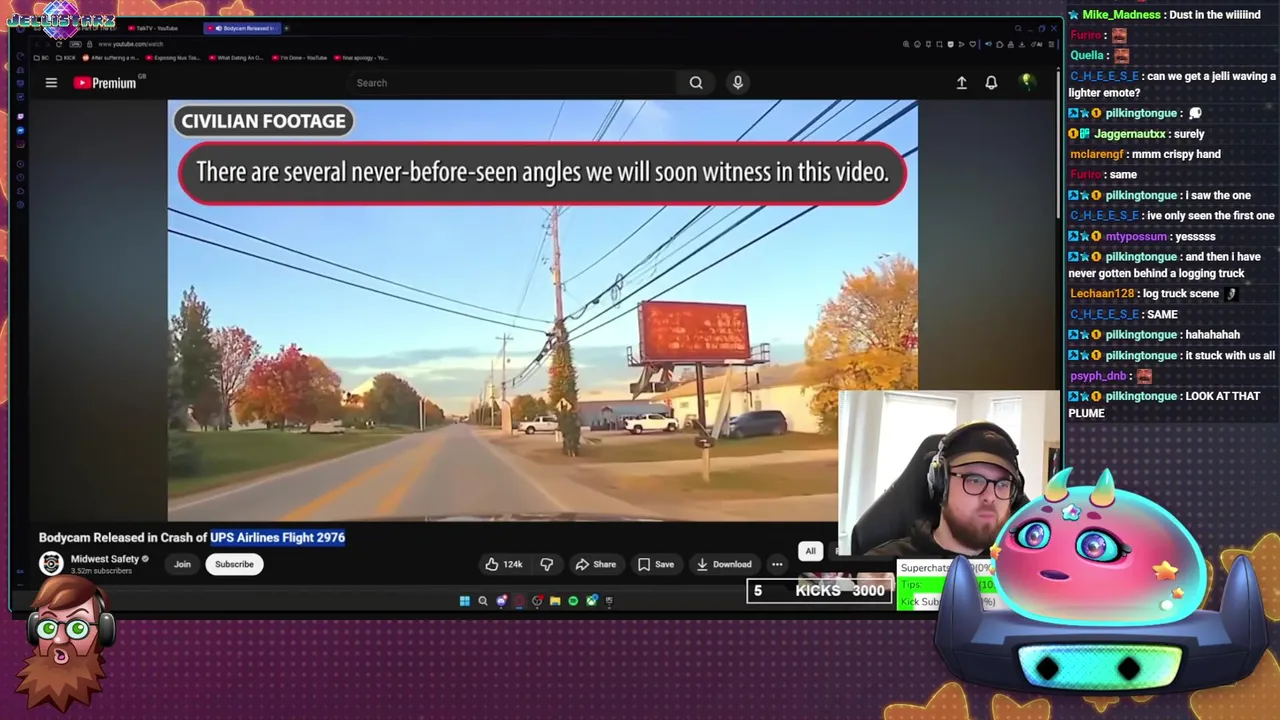Image resolution: width=1280 pixels, height=720 pixels.
Task: Click Mike_Madness chat username
Action: click(1121, 15)
